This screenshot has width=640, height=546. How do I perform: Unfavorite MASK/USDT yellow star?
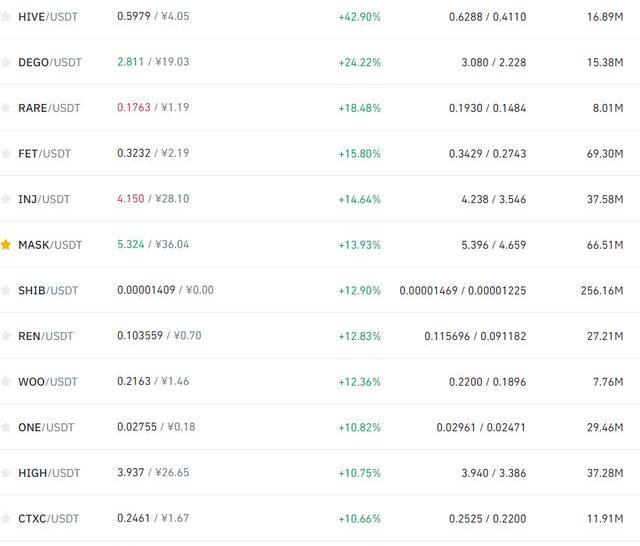(x=6, y=245)
